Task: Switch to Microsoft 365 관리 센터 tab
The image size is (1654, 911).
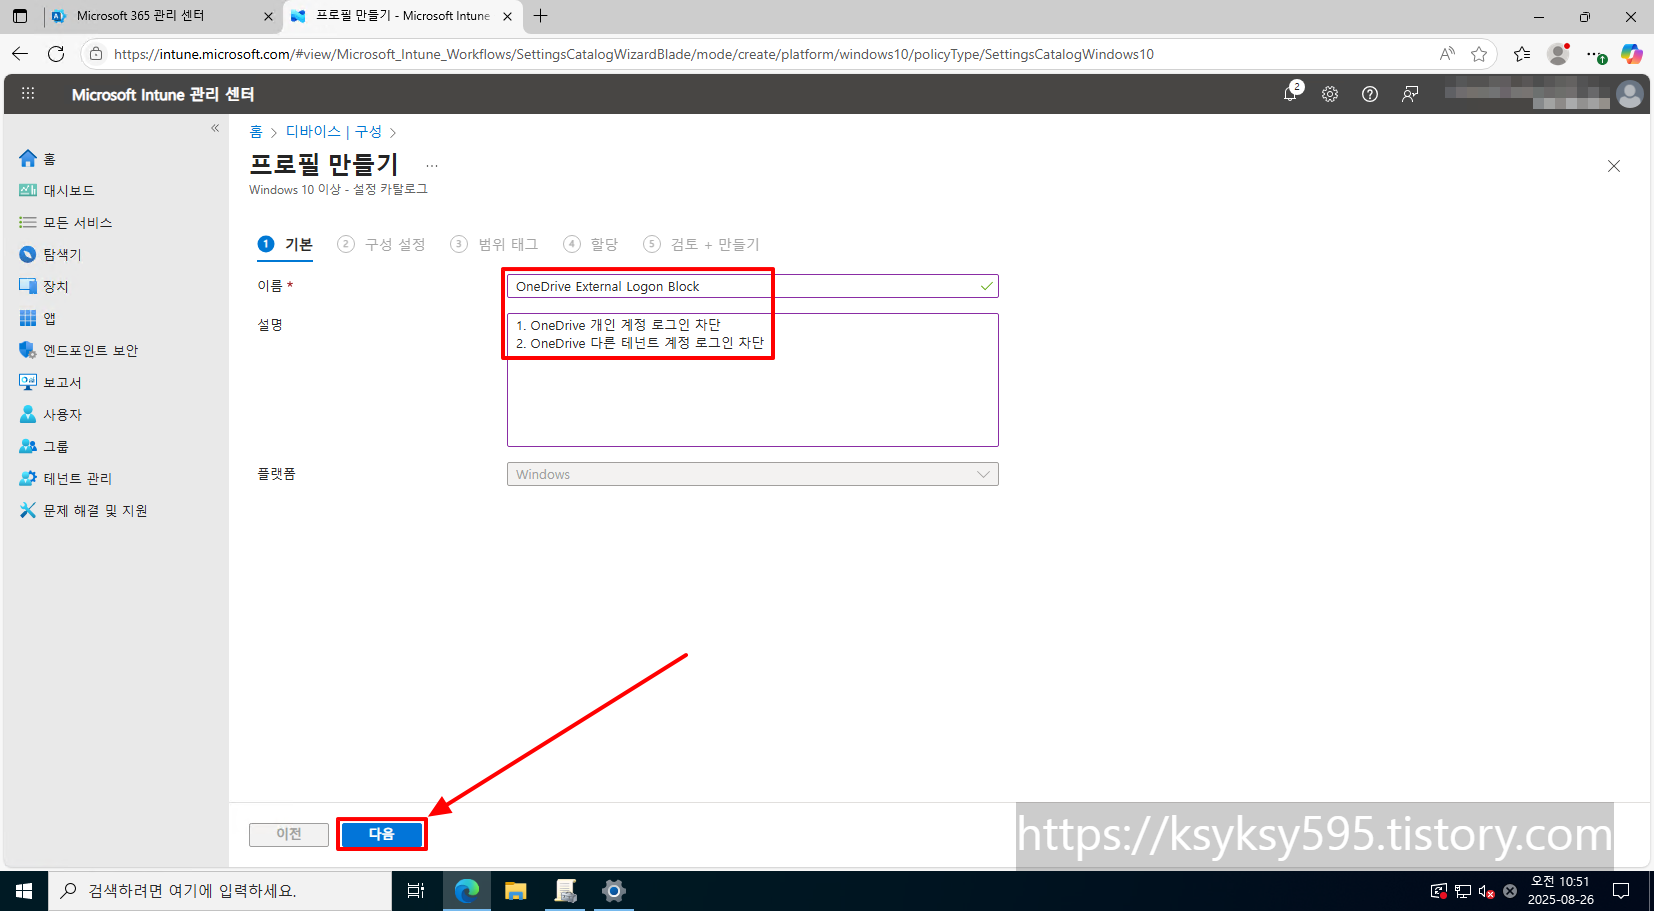Action: point(160,16)
